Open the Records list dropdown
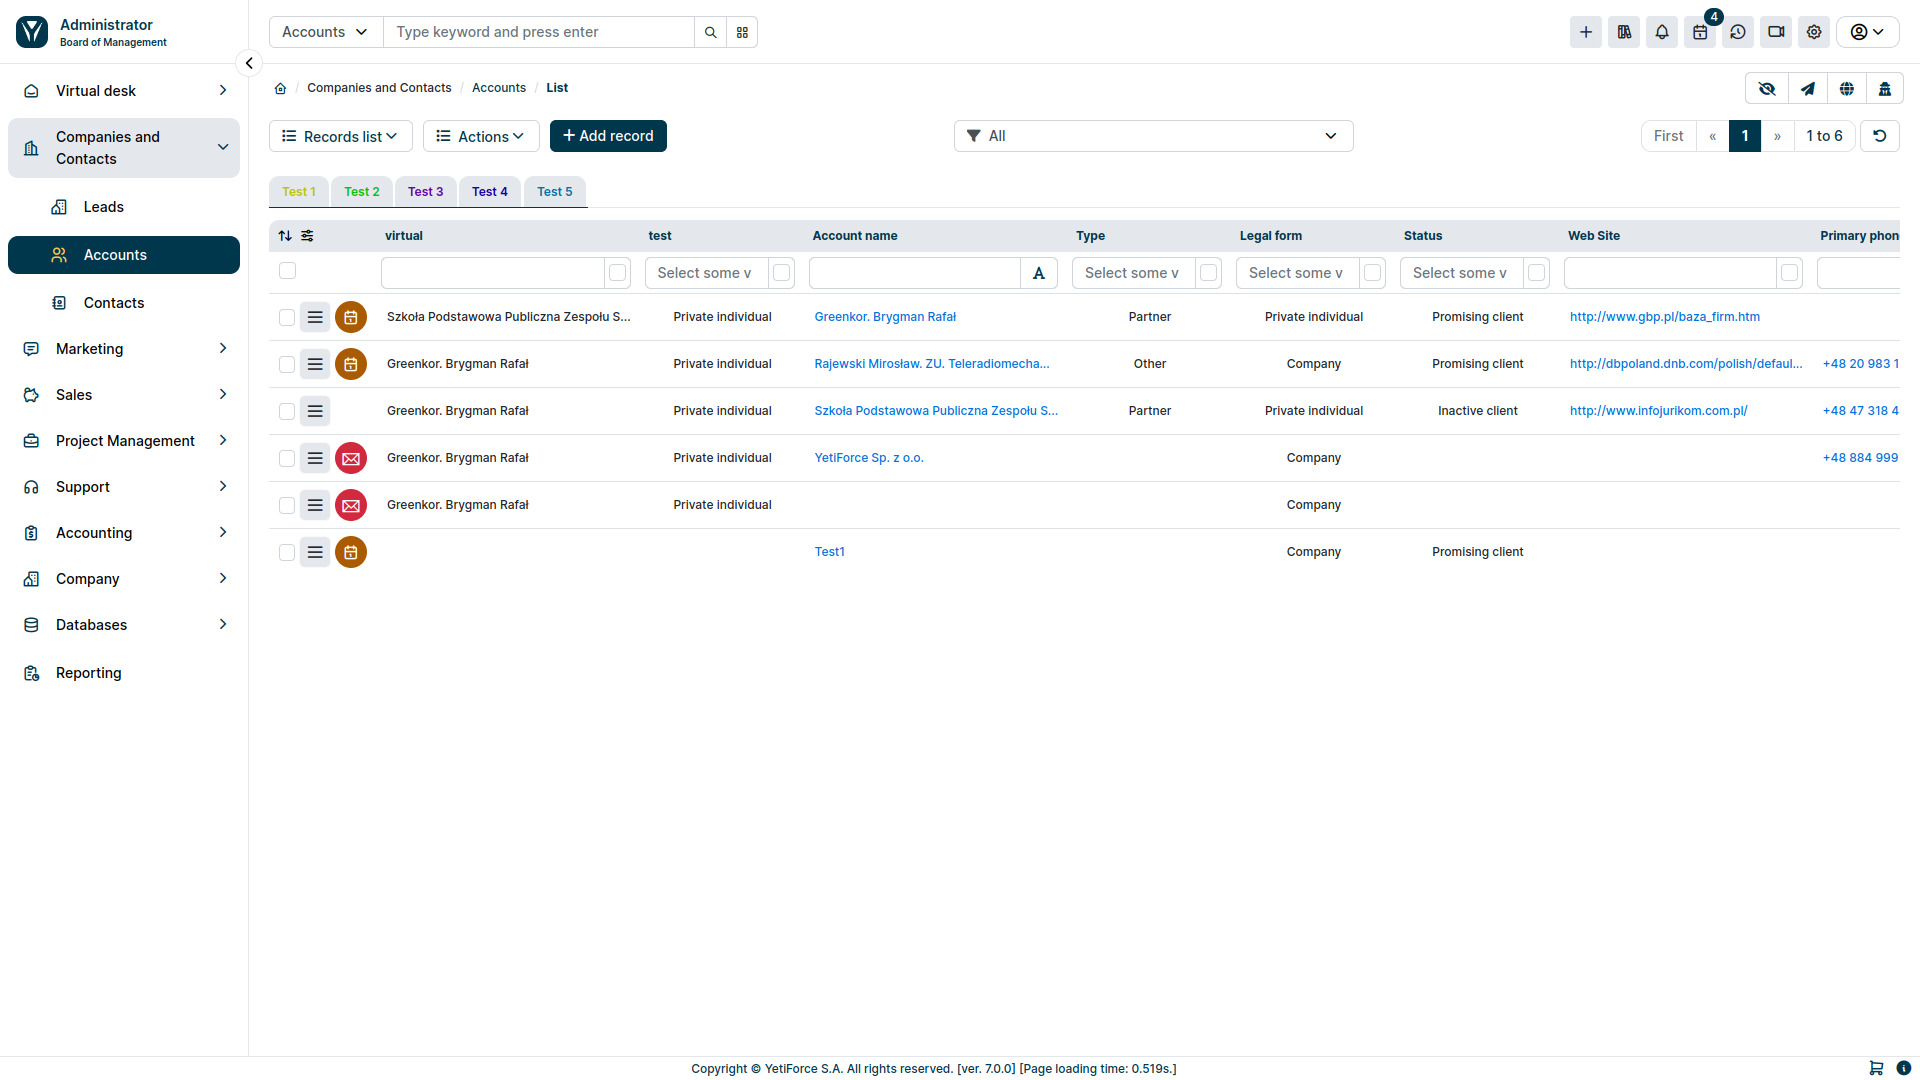1920x1080 pixels. point(341,136)
